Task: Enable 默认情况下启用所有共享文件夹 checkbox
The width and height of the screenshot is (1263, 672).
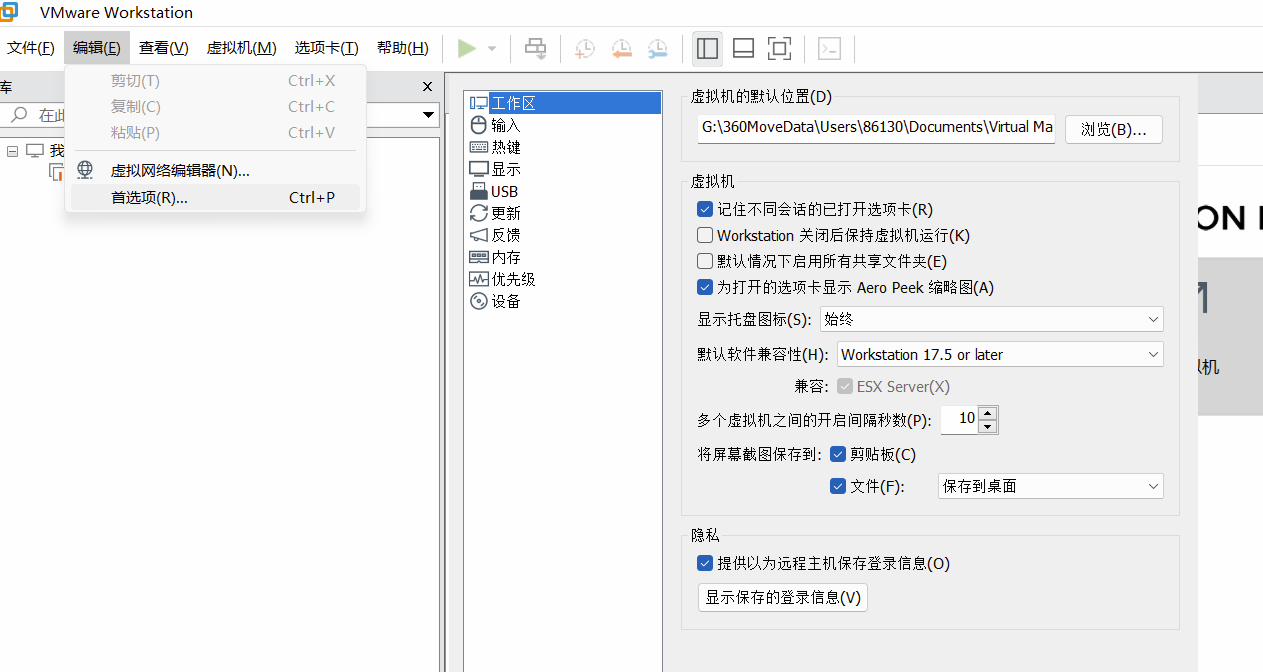Action: click(x=705, y=261)
